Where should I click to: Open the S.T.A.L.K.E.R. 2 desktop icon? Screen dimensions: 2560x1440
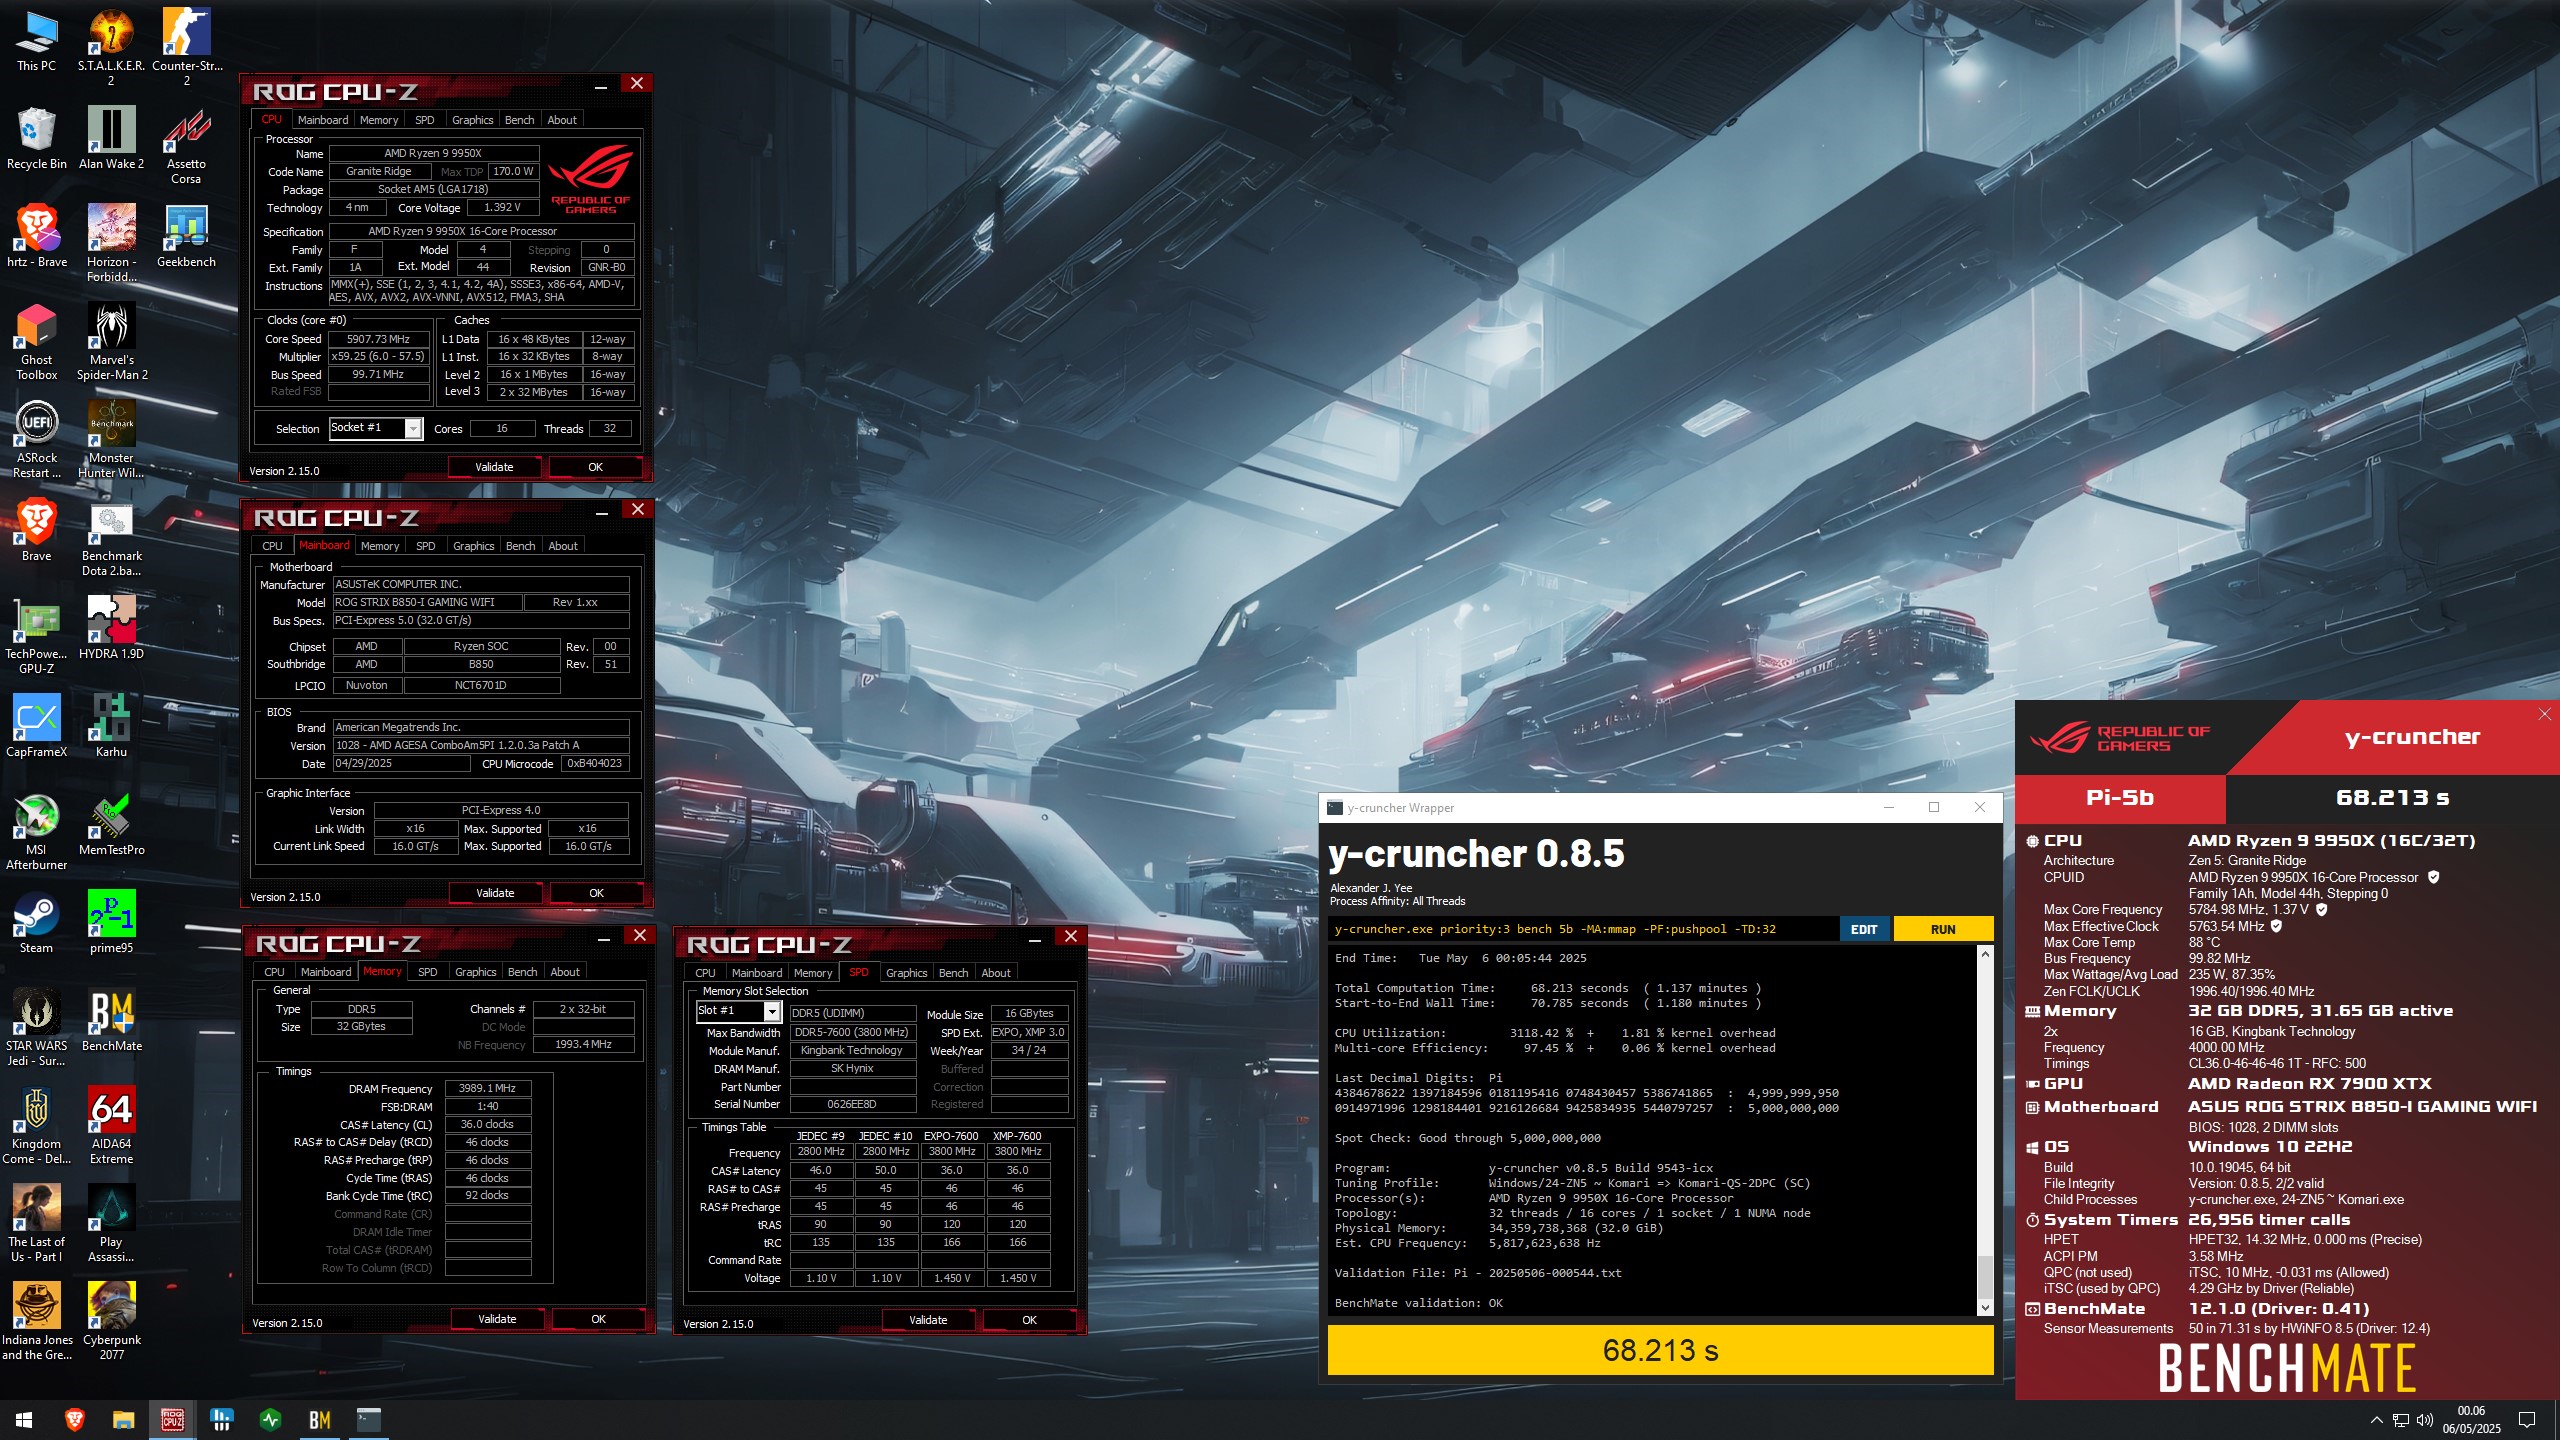(111, 47)
